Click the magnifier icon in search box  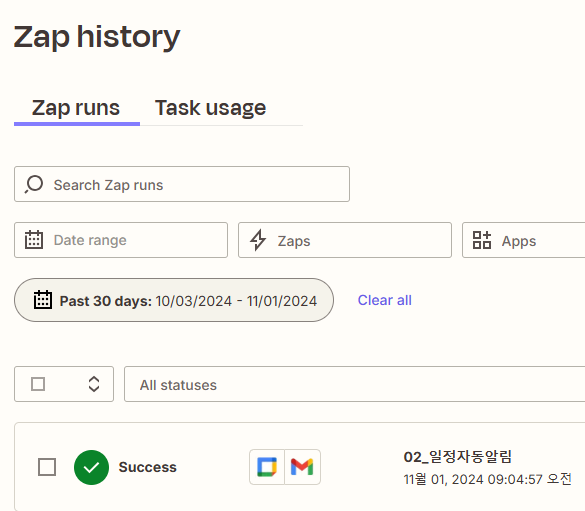click(34, 185)
